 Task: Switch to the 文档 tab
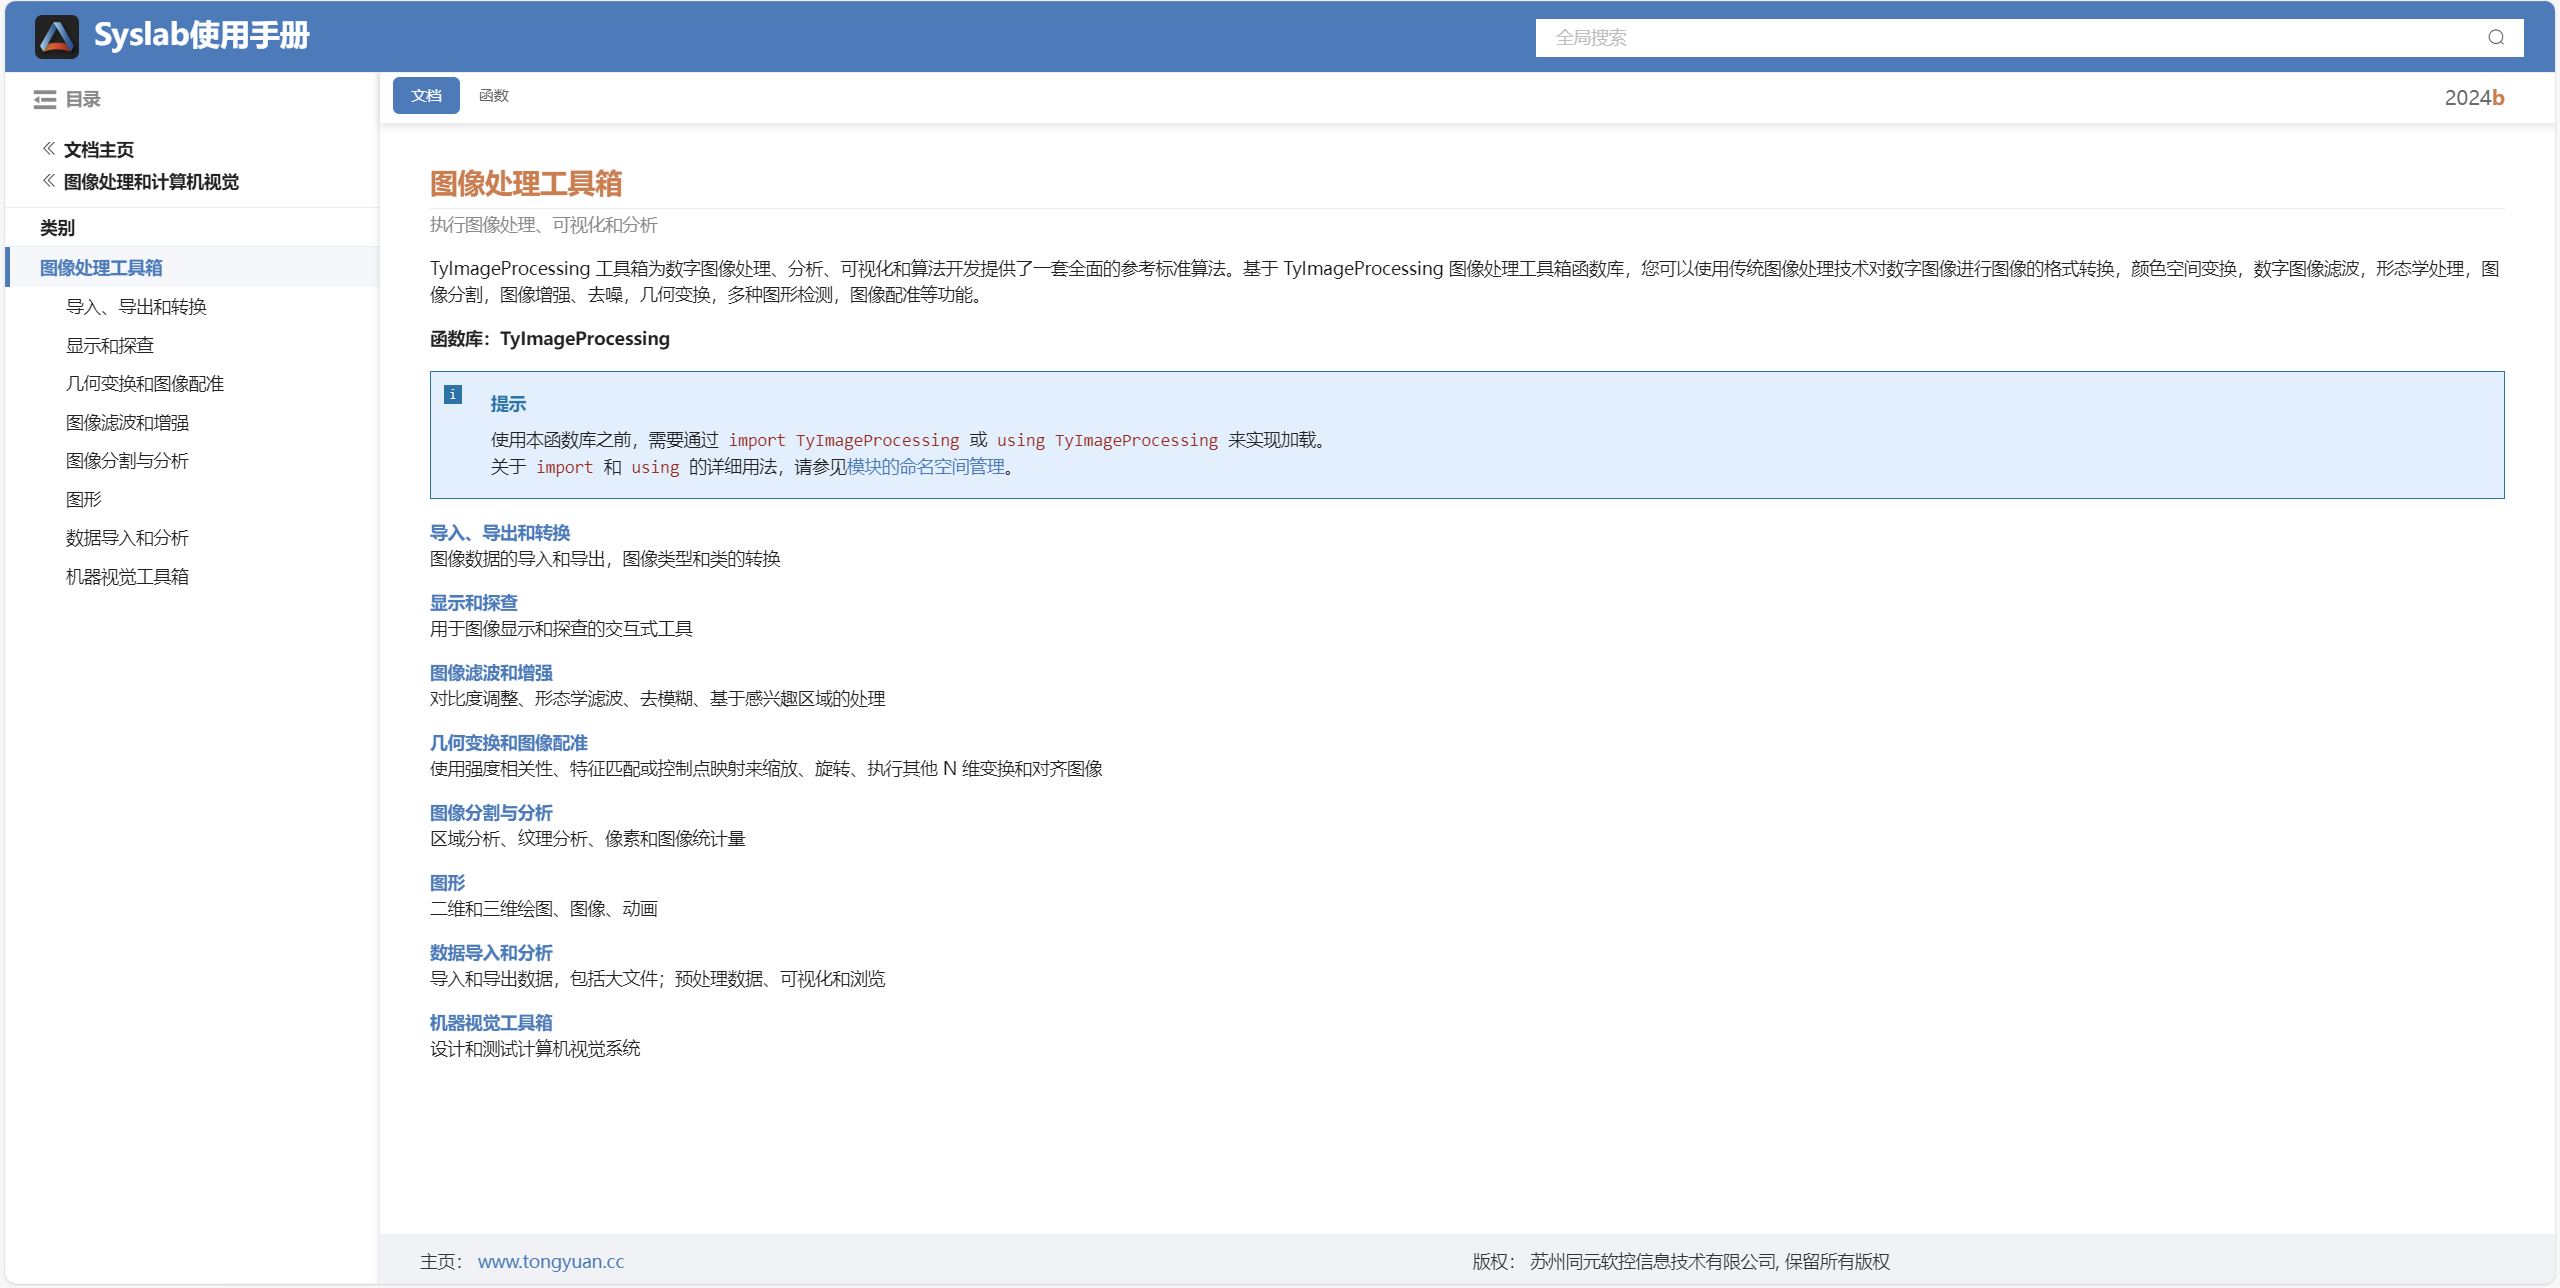(426, 96)
